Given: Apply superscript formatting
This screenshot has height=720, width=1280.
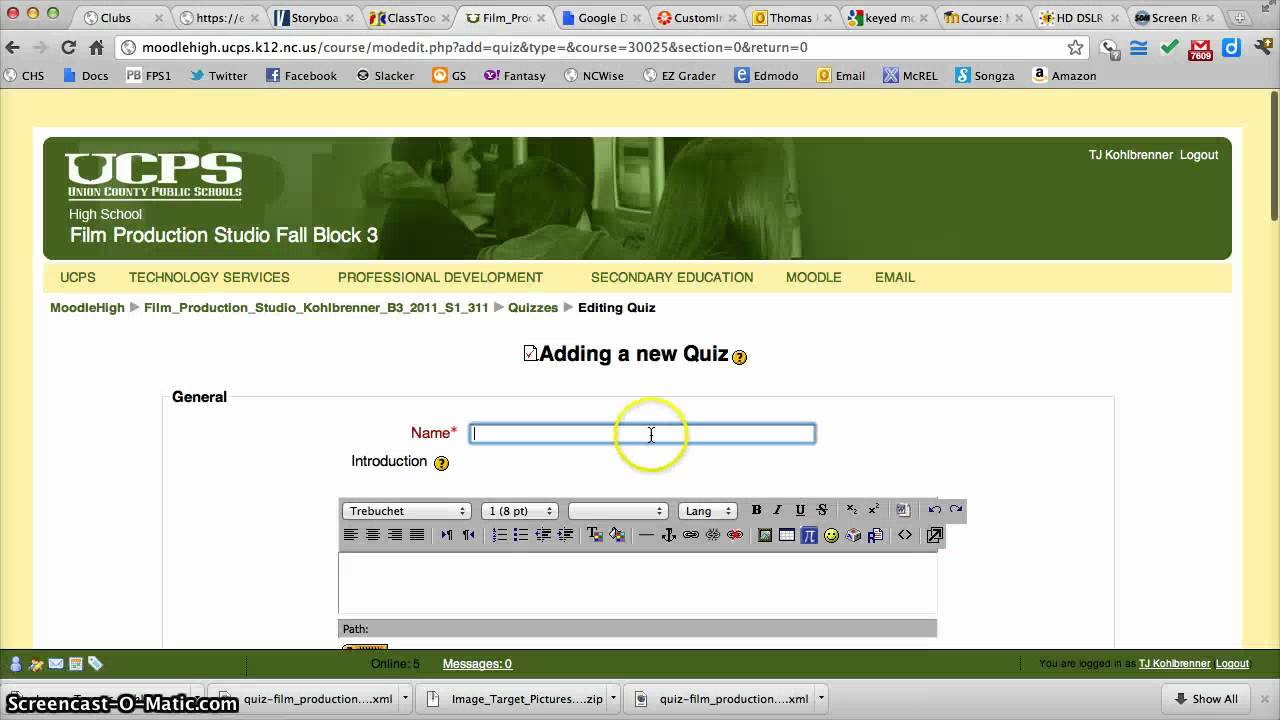Looking at the screenshot, I should (x=873, y=510).
